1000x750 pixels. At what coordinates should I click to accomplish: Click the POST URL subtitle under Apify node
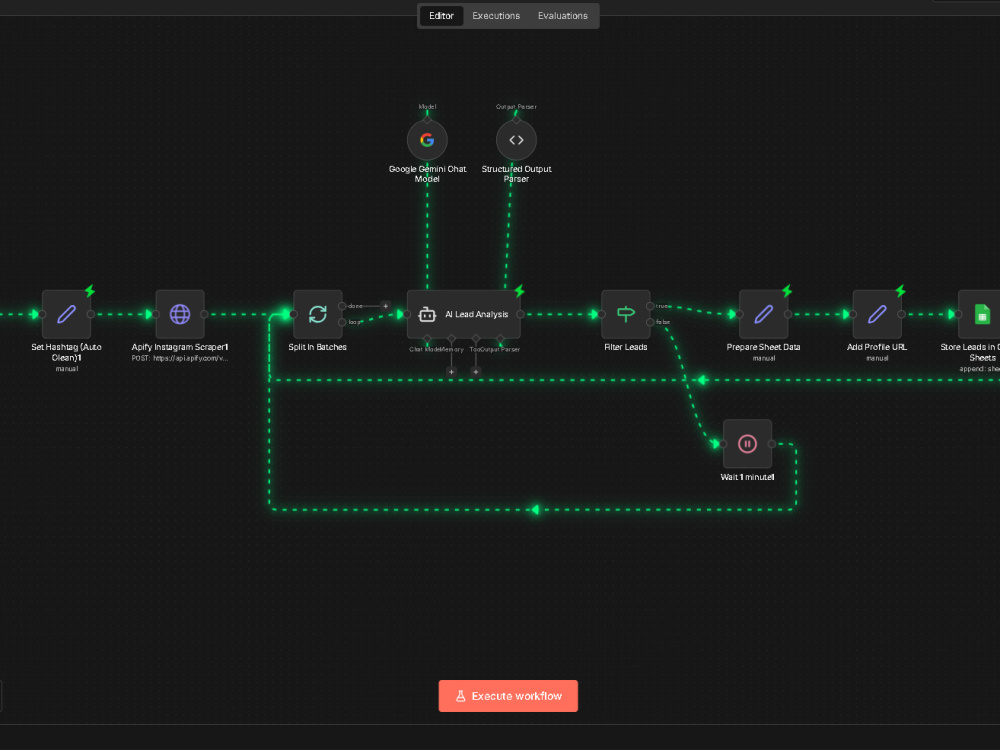point(180,358)
